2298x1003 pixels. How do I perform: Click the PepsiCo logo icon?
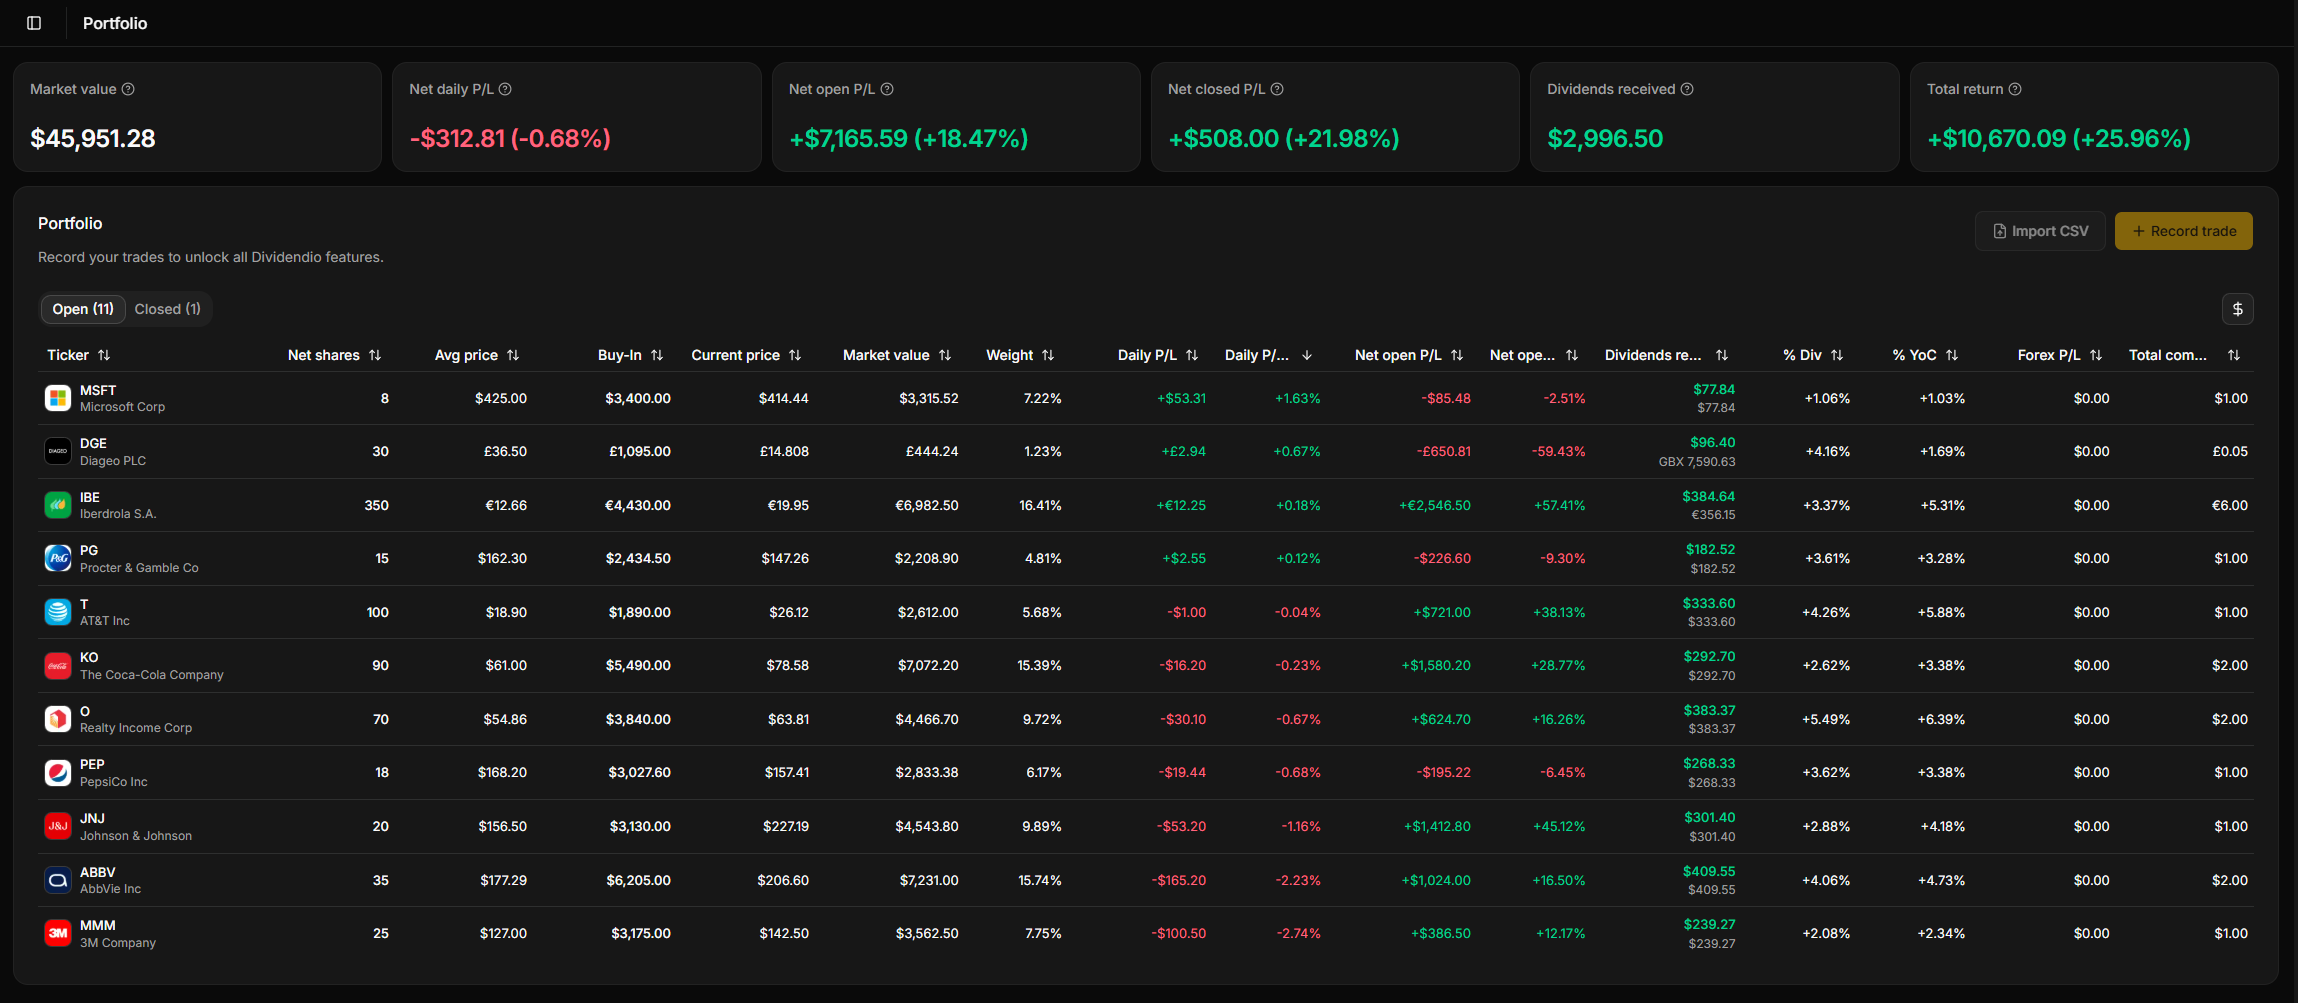[58, 772]
